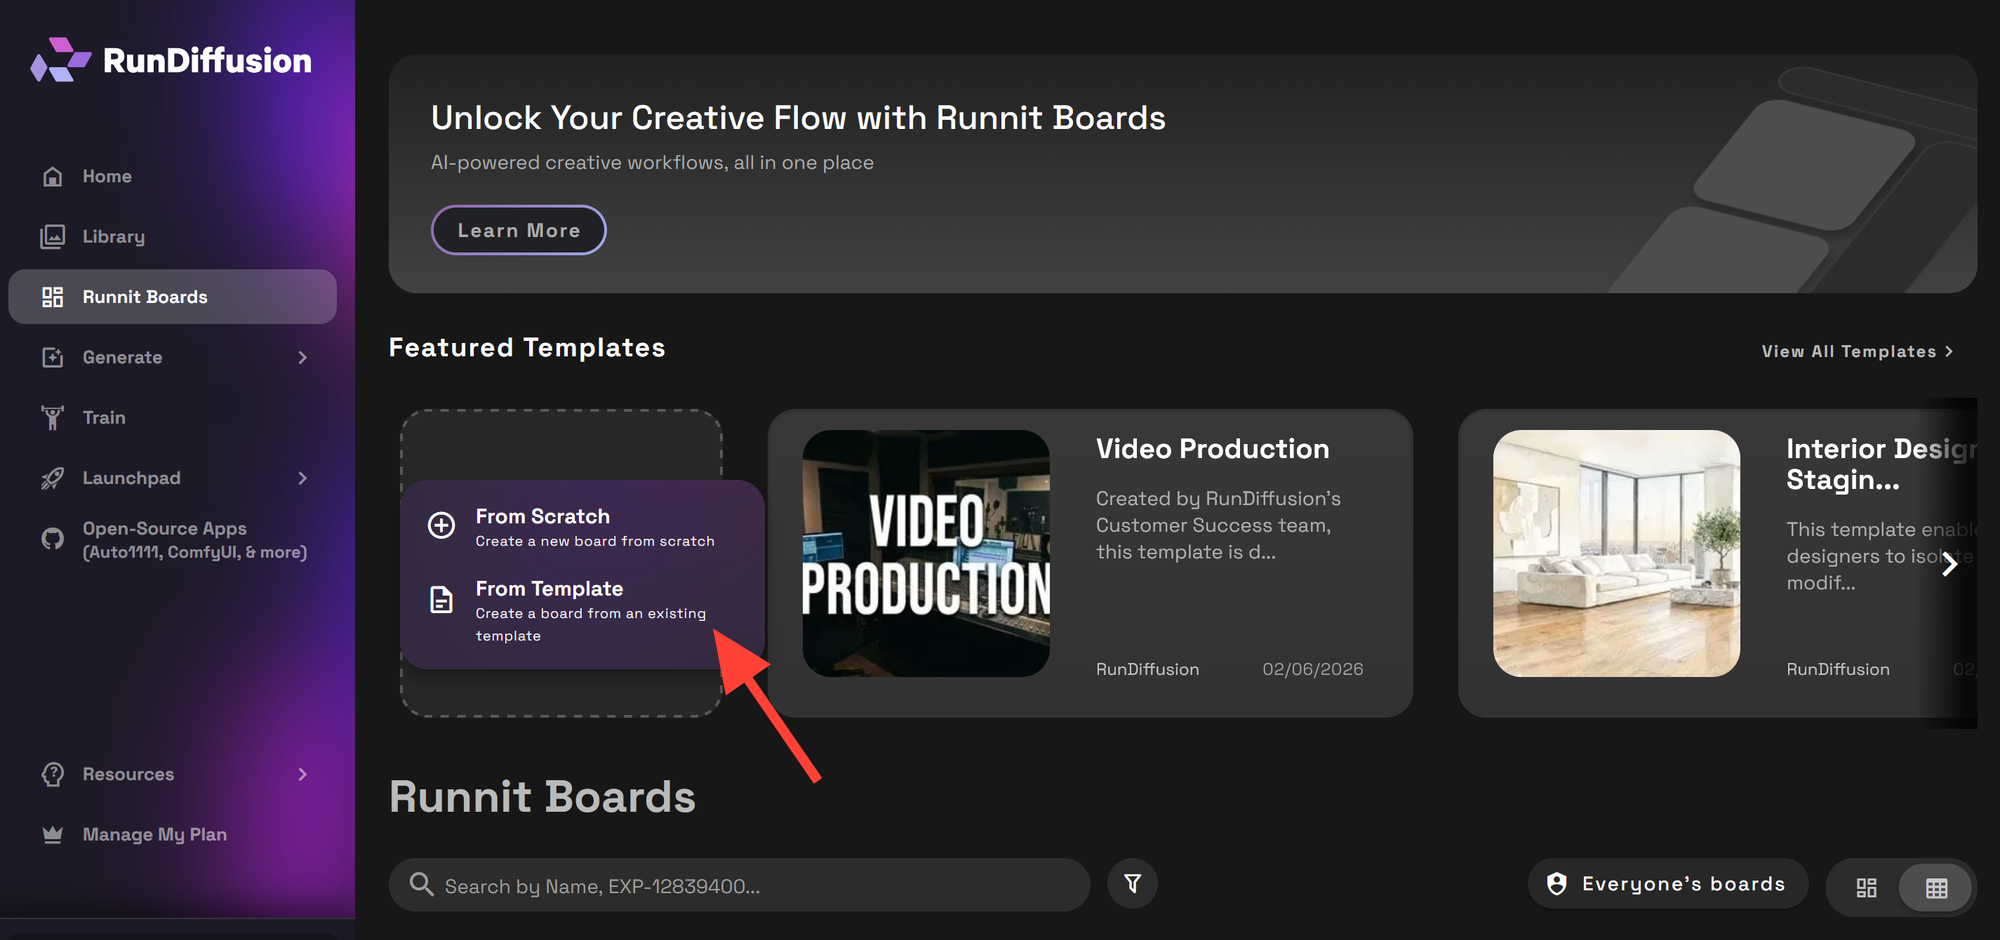Click the From Template document icon
Image resolution: width=2000 pixels, height=940 pixels.
(x=441, y=599)
